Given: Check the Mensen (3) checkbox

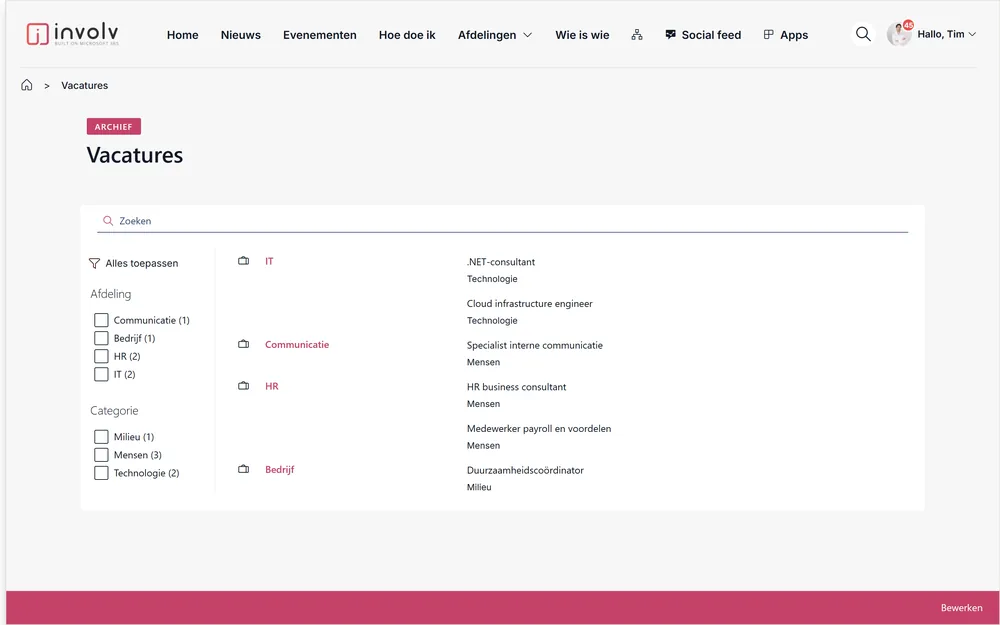Looking at the screenshot, I should [x=101, y=455].
